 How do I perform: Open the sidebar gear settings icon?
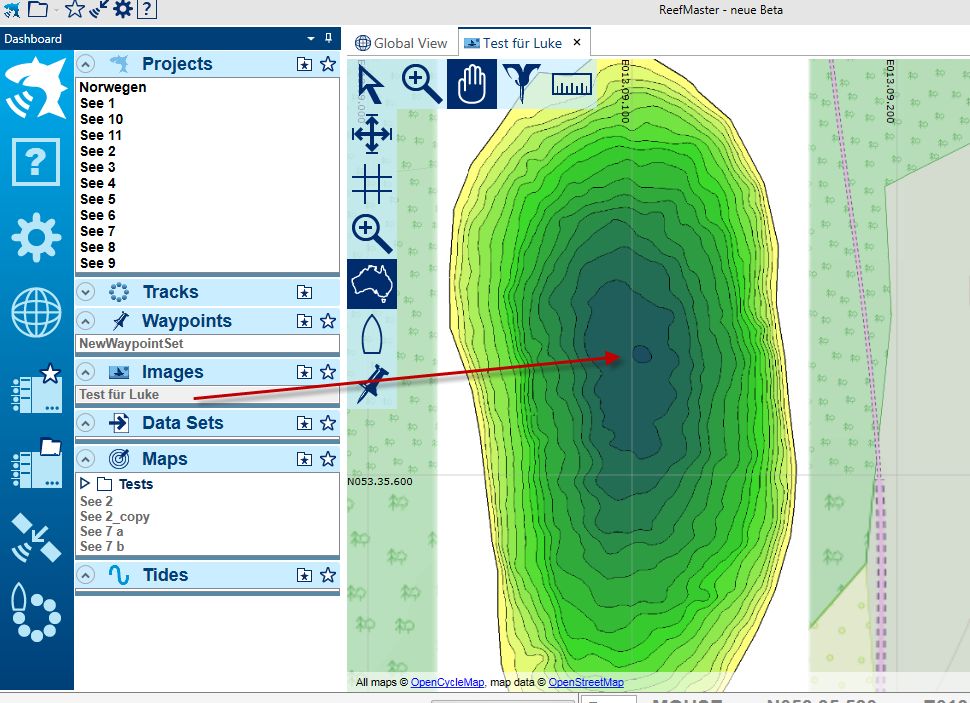pyautogui.click(x=36, y=237)
